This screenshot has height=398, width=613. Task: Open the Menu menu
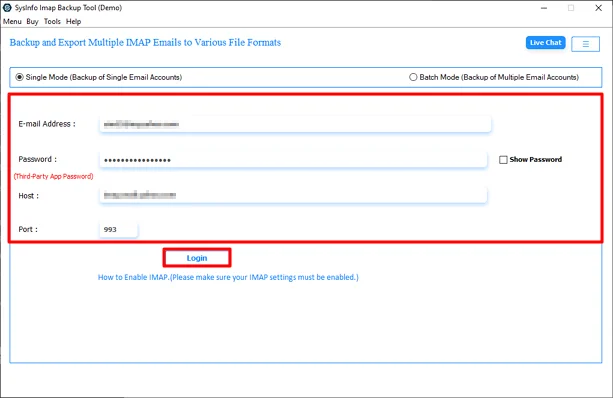pos(12,22)
